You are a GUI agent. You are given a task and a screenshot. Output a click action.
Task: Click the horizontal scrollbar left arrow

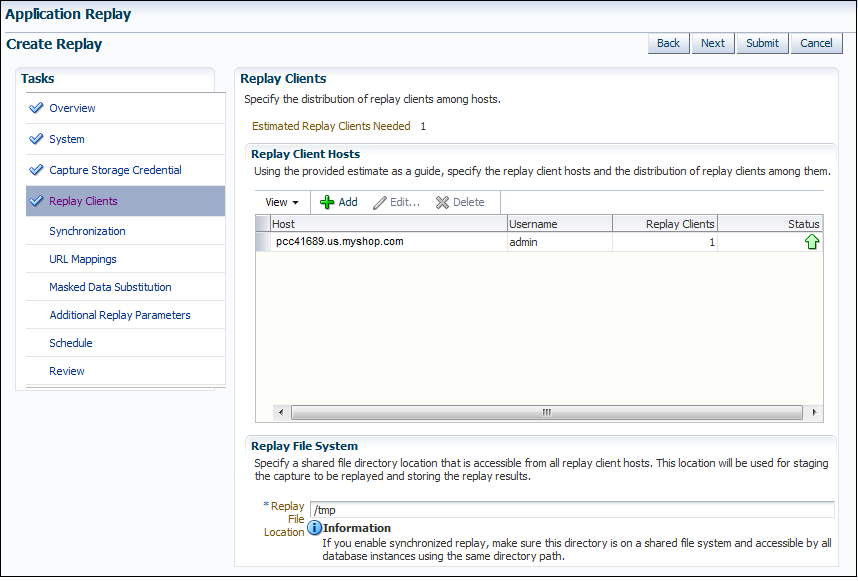[x=281, y=412]
